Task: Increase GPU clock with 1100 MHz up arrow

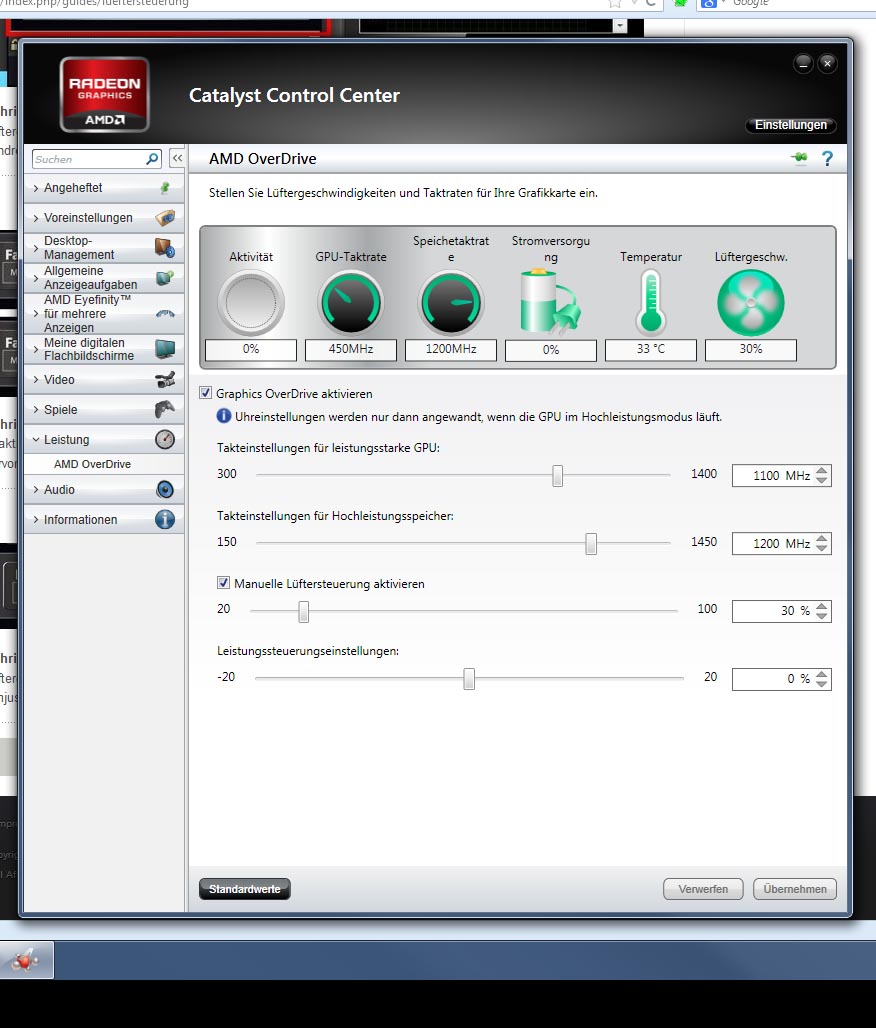Action: [822, 470]
